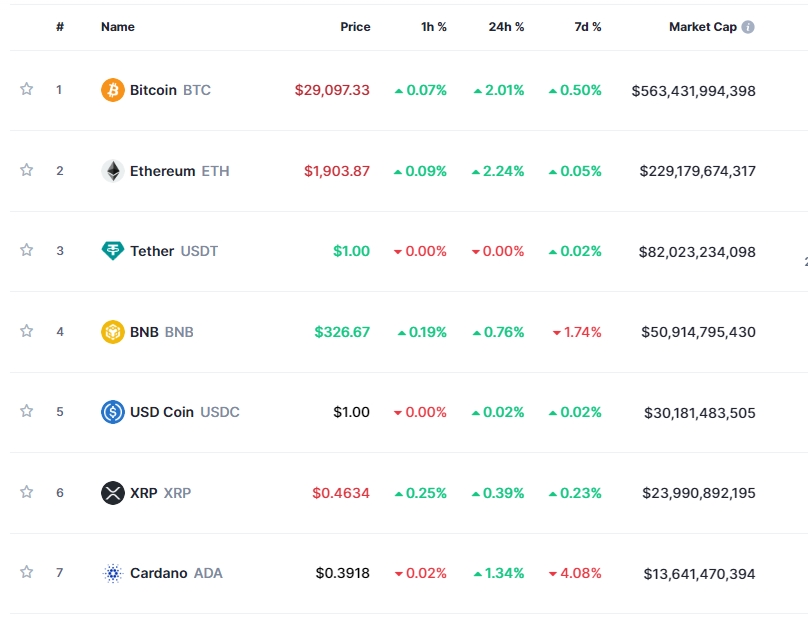Sort by 24h % column header
This screenshot has height=617, width=808.
point(506,27)
